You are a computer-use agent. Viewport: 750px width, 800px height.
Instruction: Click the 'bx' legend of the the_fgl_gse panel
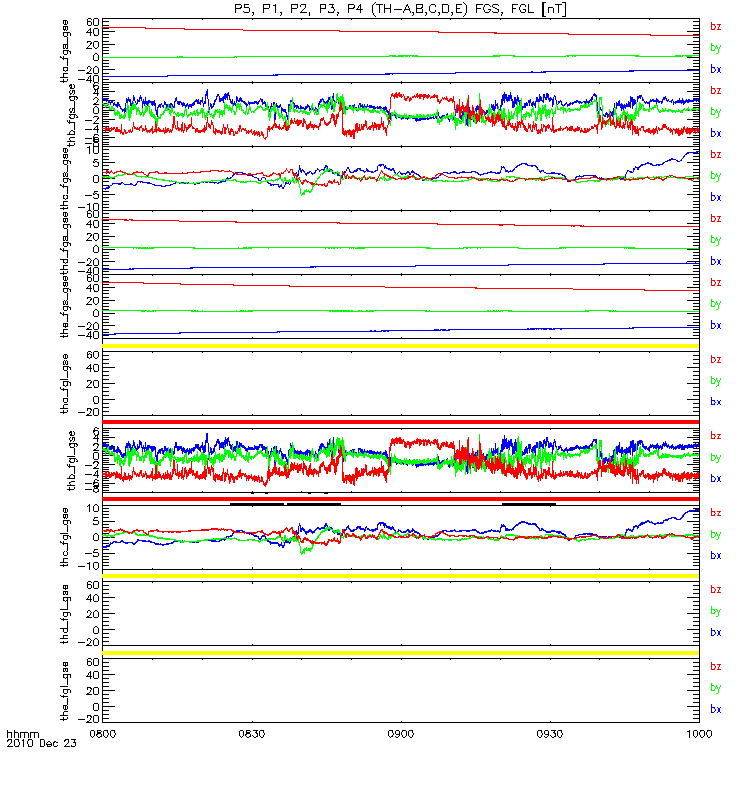click(716, 709)
